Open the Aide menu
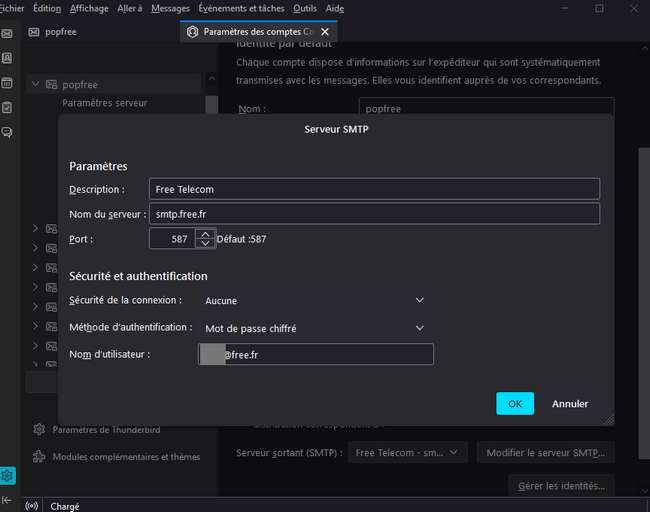This screenshot has height=512, width=650. click(x=335, y=8)
